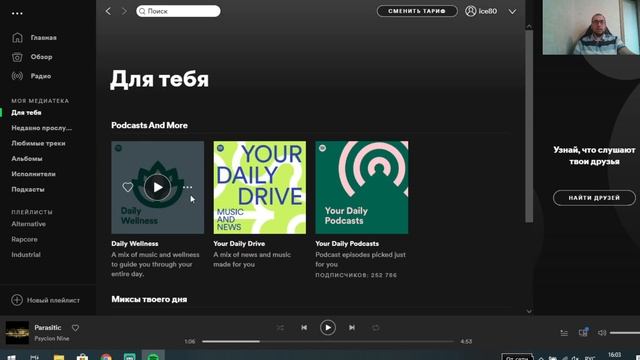Open the Industrial playlist
This screenshot has height=360, width=640.
click(26, 255)
